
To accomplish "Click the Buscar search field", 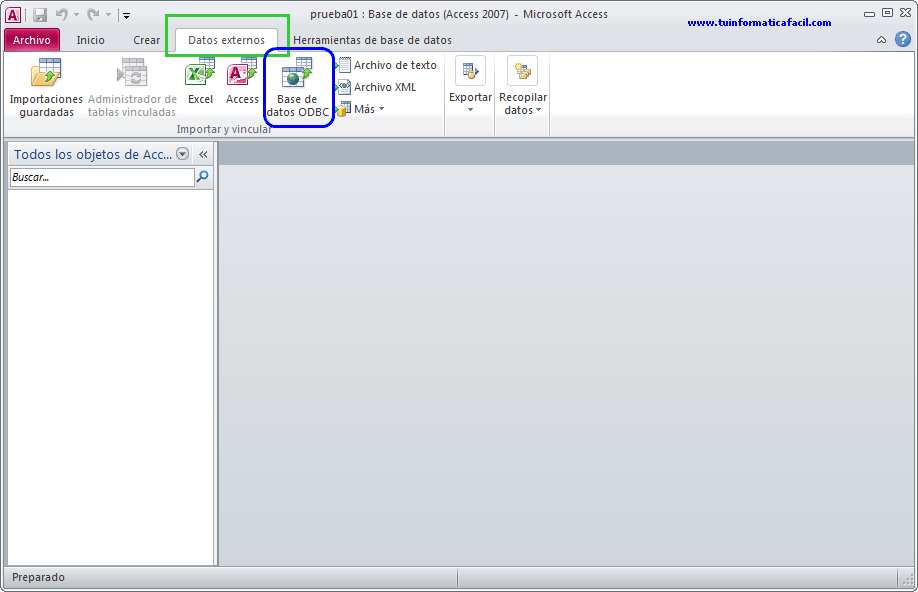I will pos(101,177).
